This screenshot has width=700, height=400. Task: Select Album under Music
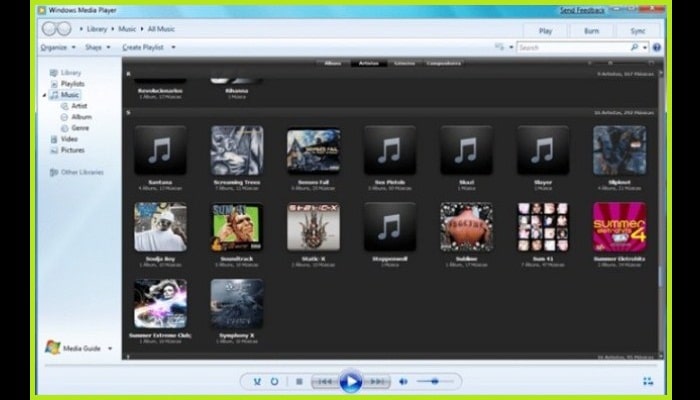click(76, 117)
